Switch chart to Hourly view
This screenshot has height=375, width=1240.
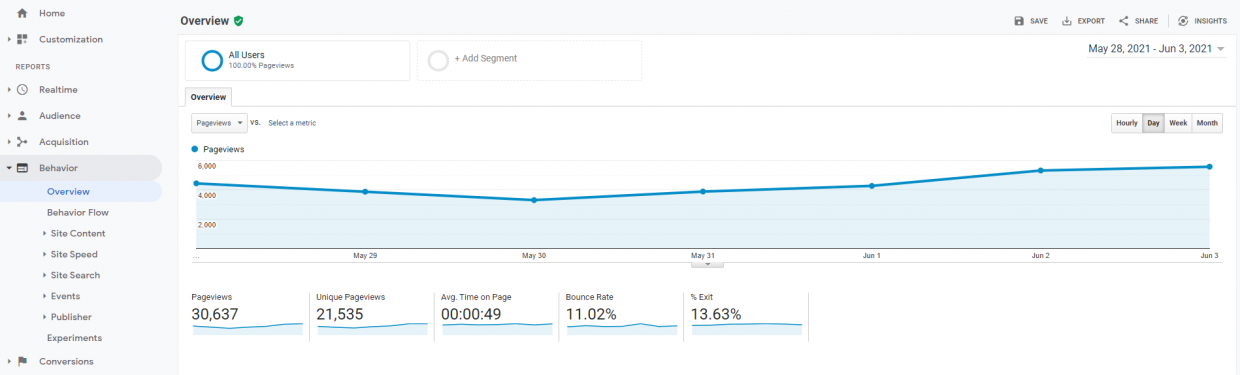pos(1127,123)
